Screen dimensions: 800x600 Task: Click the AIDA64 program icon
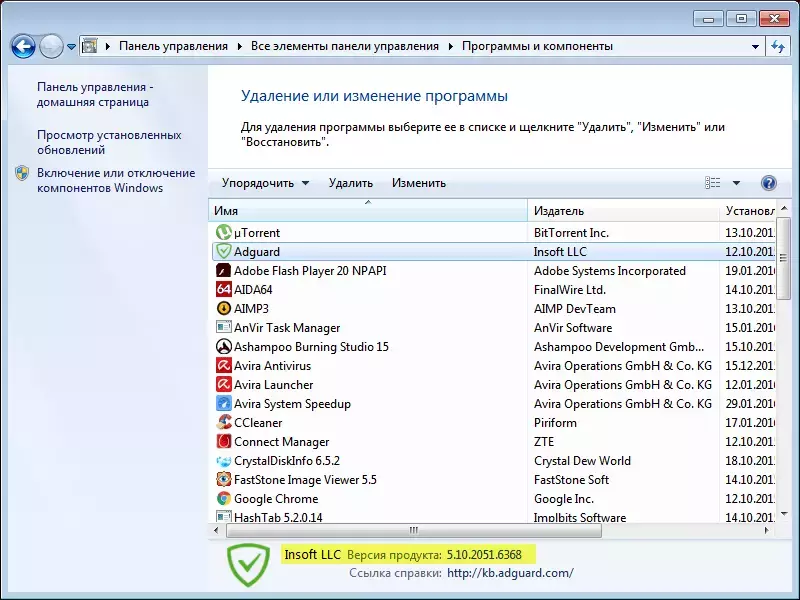click(223, 289)
